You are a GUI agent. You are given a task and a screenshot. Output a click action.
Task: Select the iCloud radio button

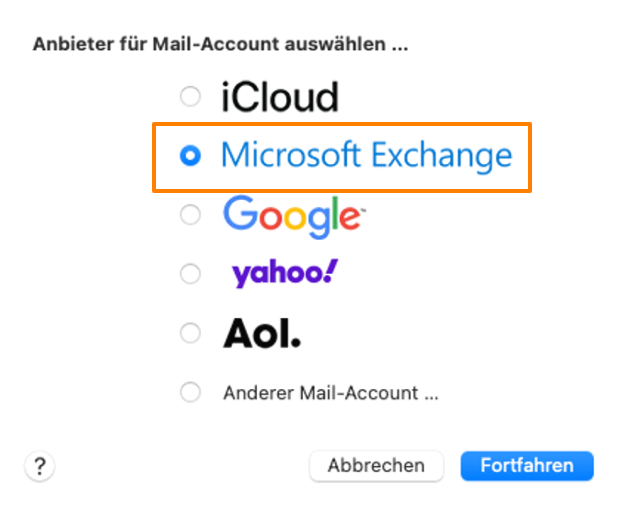[190, 96]
